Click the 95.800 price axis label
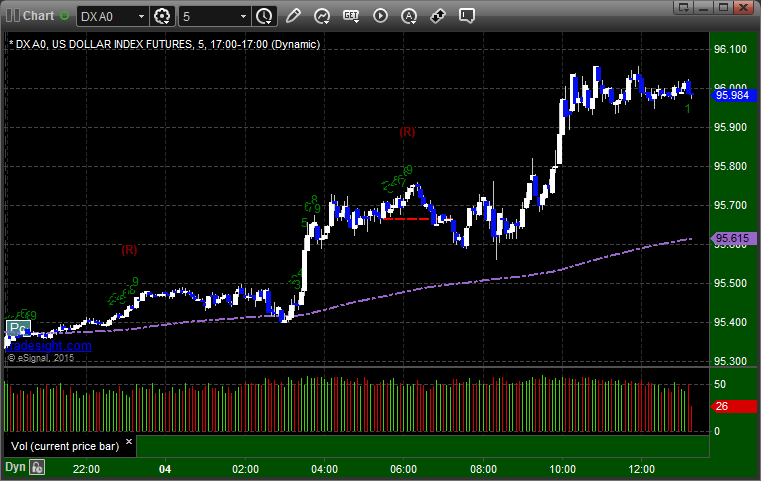This screenshot has width=761, height=481. (x=730, y=166)
